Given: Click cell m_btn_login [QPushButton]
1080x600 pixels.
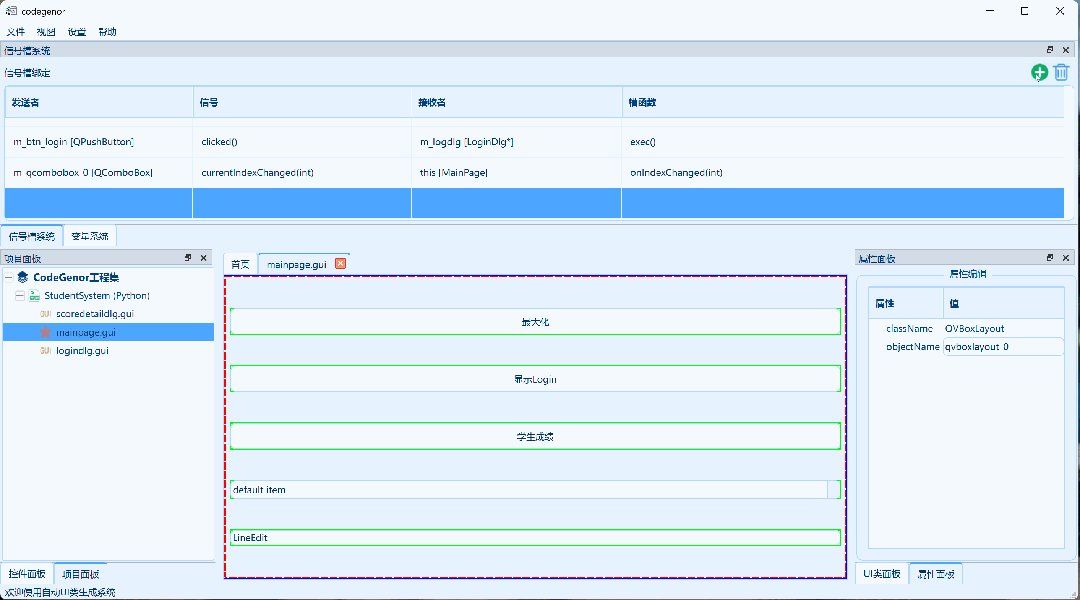Looking at the screenshot, I should click(98, 142).
